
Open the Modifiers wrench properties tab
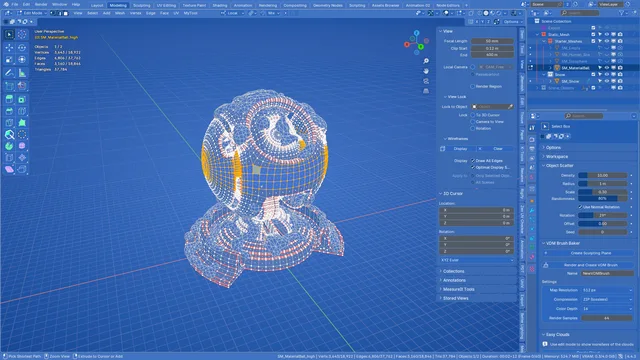point(532,210)
